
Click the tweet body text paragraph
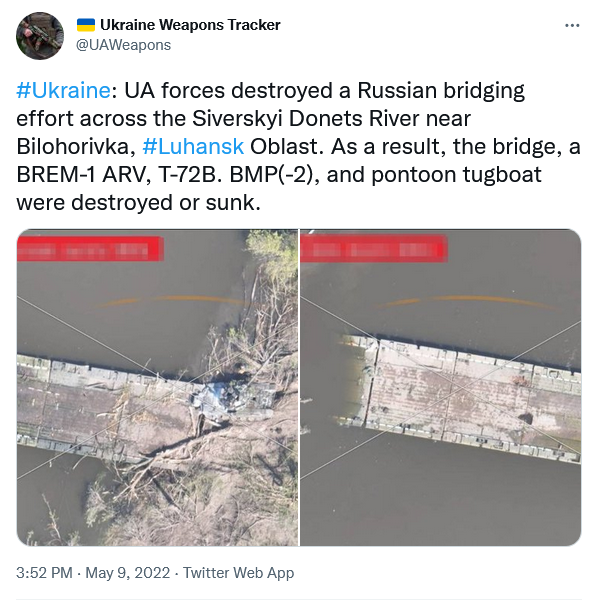coord(298,147)
